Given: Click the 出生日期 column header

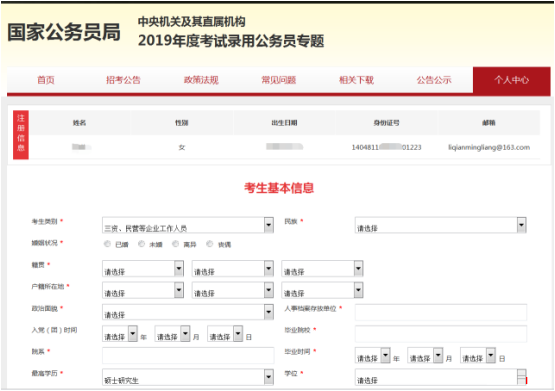Looking at the screenshot, I should 284,123.
